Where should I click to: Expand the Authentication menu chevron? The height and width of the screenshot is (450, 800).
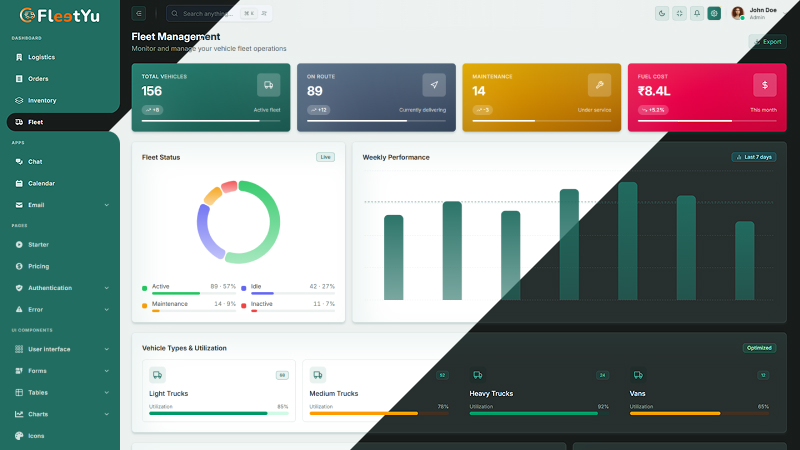107,288
